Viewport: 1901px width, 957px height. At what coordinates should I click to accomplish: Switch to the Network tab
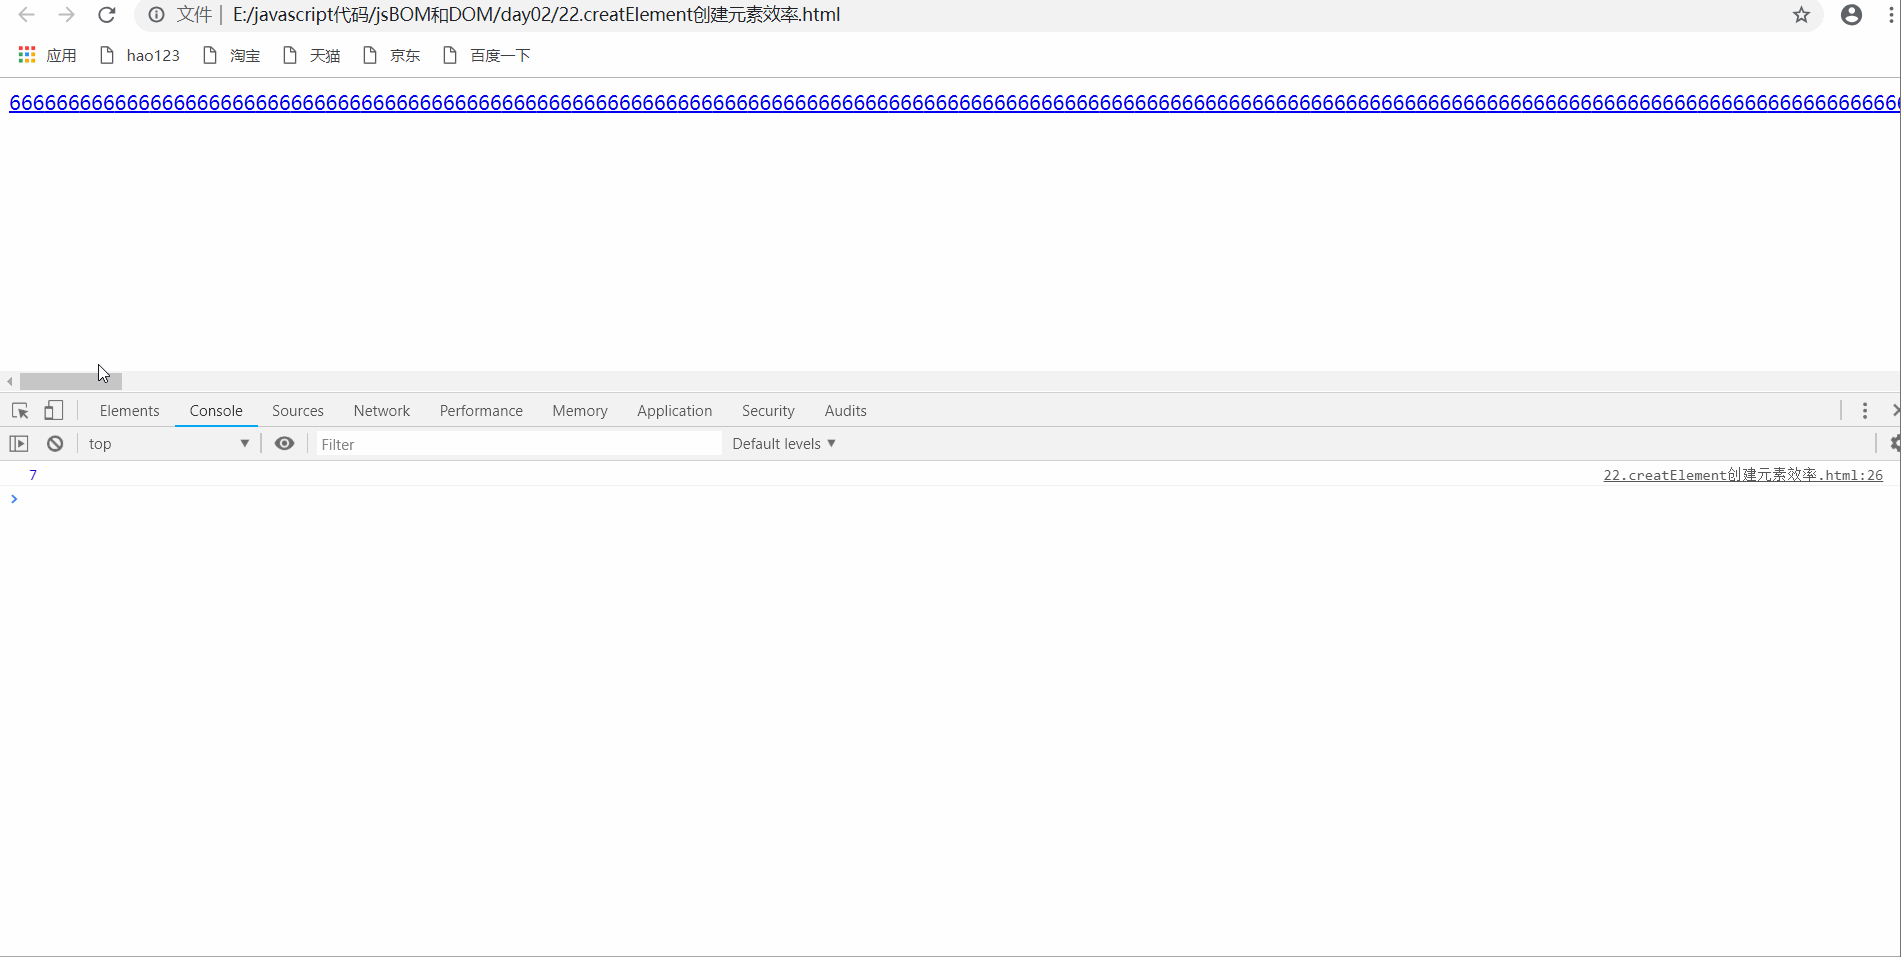pyautogui.click(x=382, y=411)
